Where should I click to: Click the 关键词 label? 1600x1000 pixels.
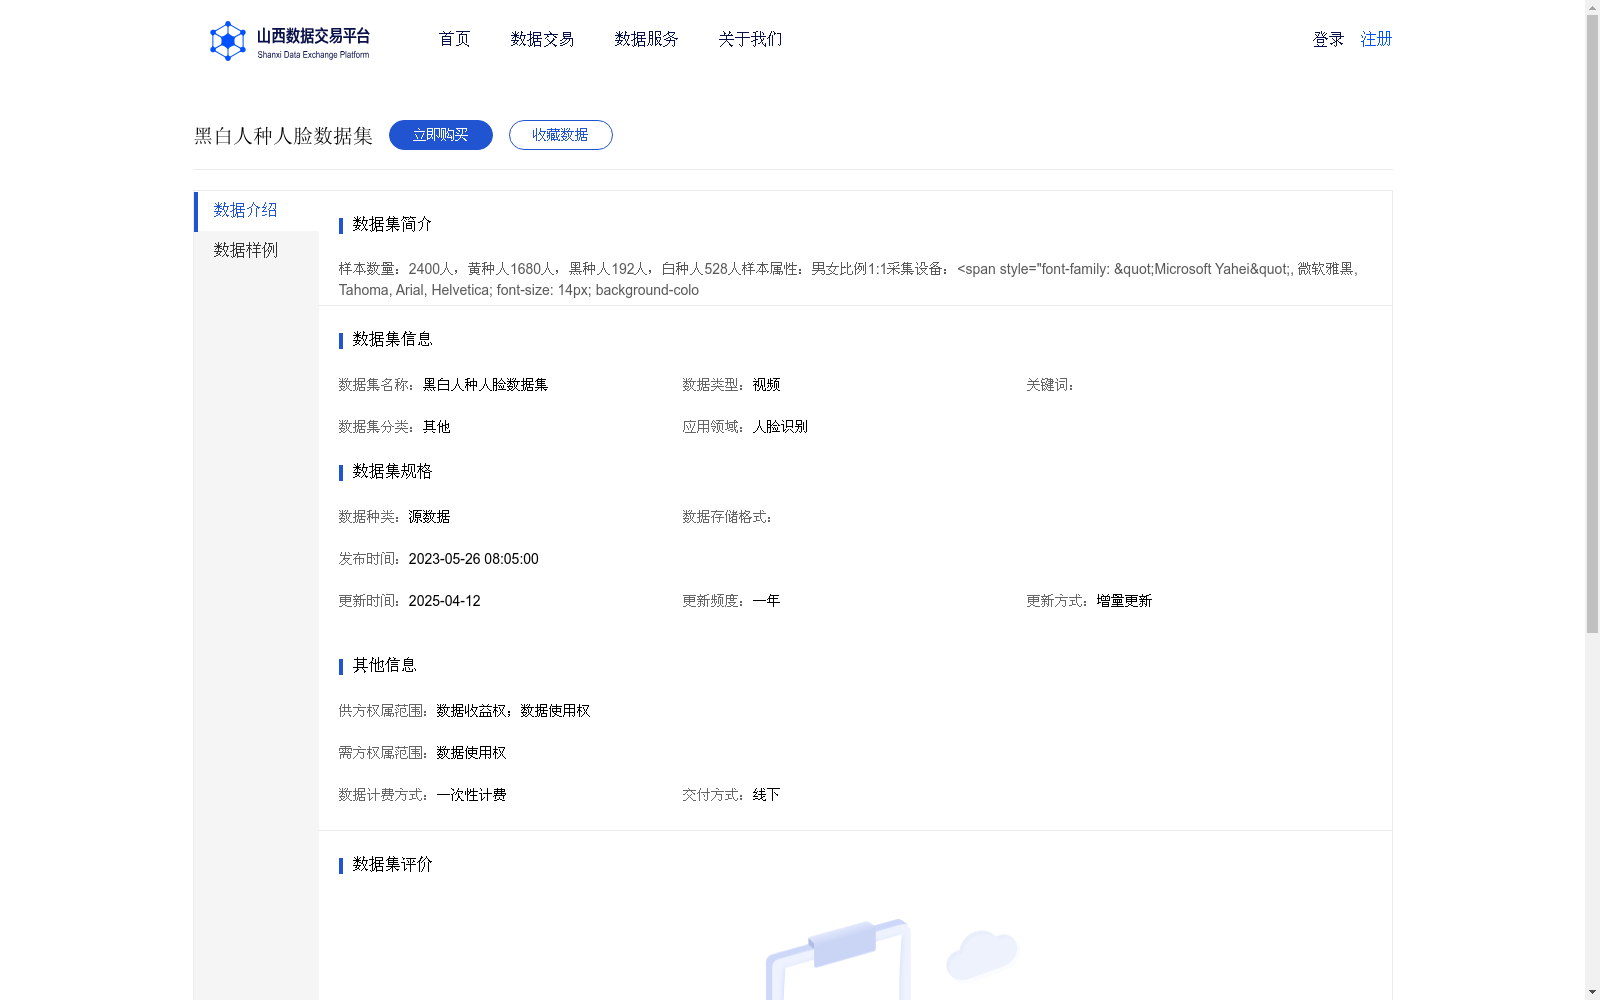point(1050,385)
